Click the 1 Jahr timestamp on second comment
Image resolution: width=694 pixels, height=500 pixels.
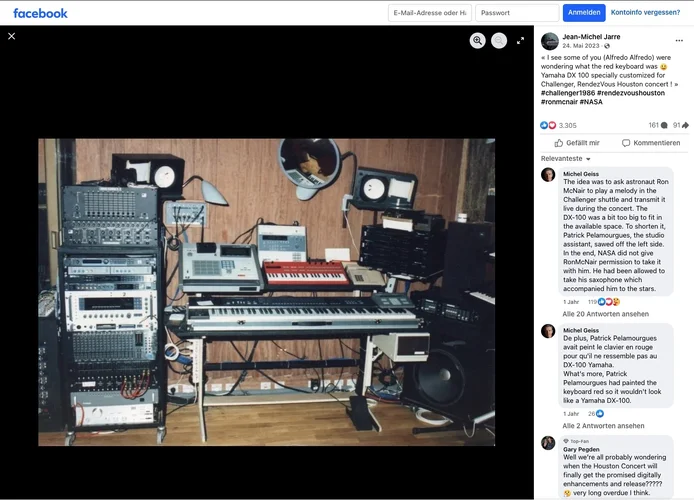click(571, 414)
